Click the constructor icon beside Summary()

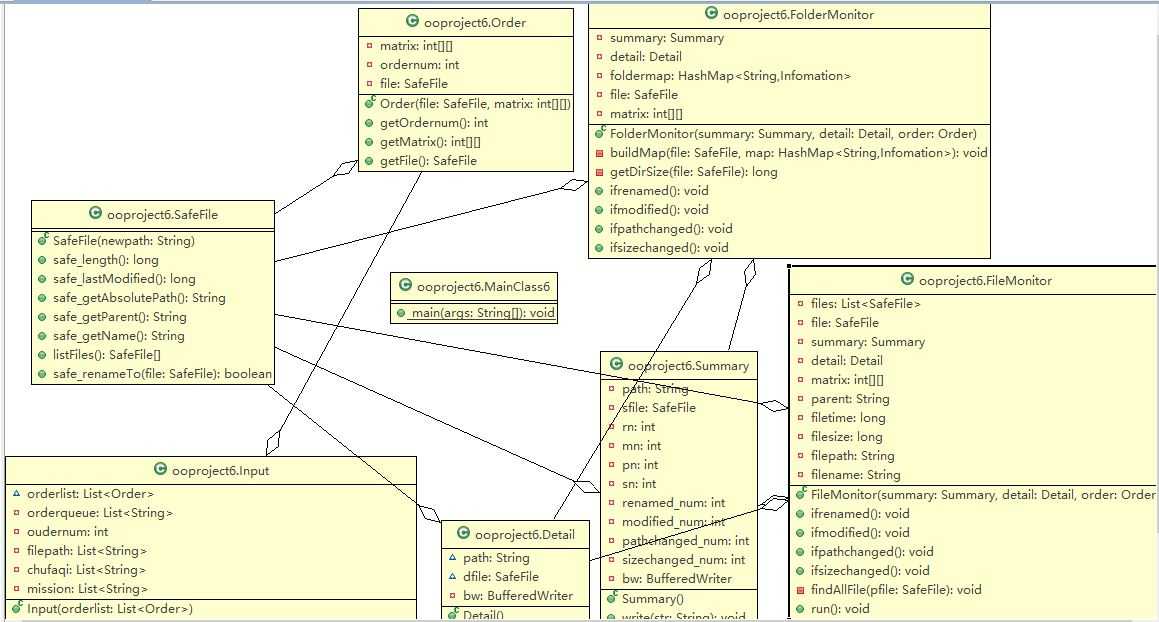pyautogui.click(x=611, y=598)
